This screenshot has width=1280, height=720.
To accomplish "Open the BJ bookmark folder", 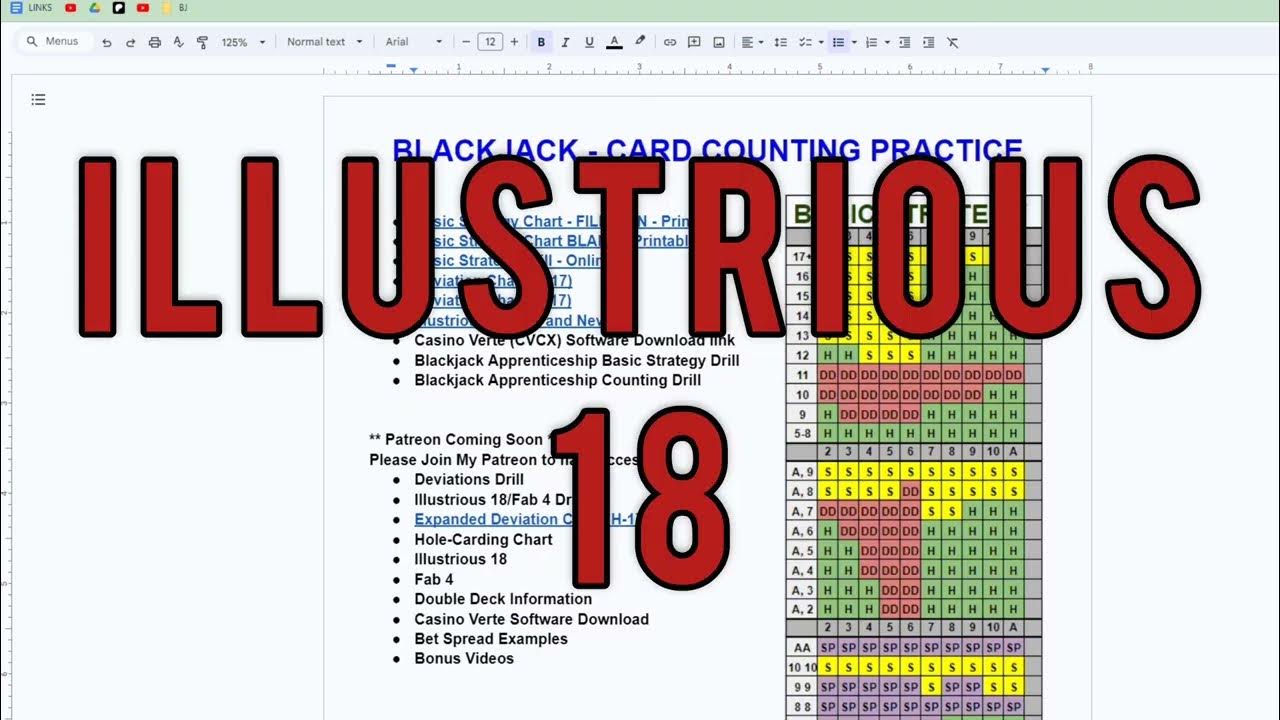I will pos(175,8).
